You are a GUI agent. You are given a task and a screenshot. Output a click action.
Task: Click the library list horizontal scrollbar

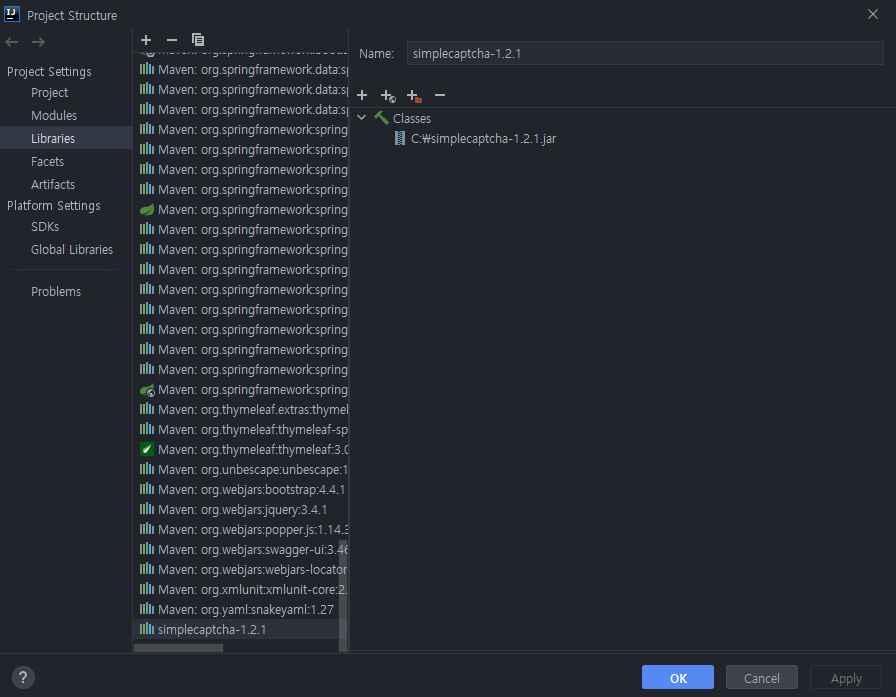178,648
